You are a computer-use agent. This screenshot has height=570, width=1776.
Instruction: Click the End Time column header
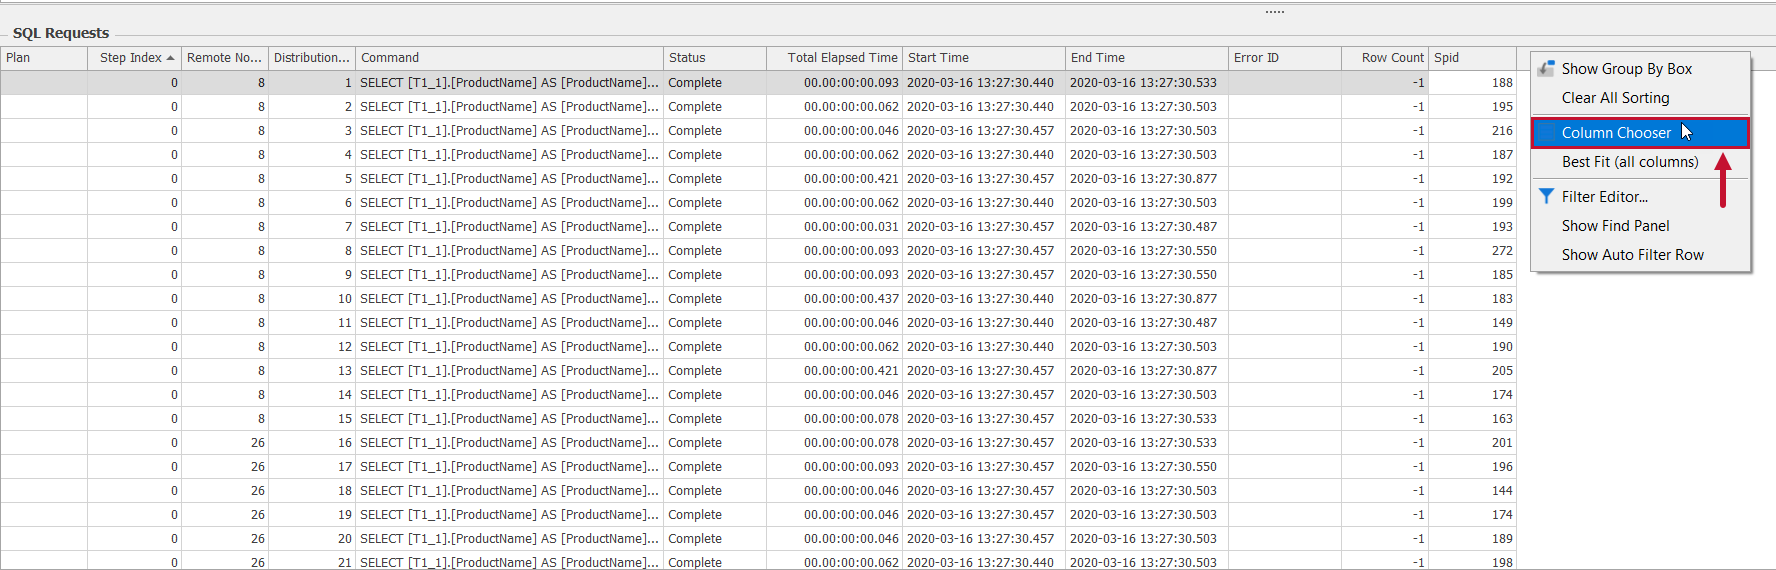click(1145, 58)
